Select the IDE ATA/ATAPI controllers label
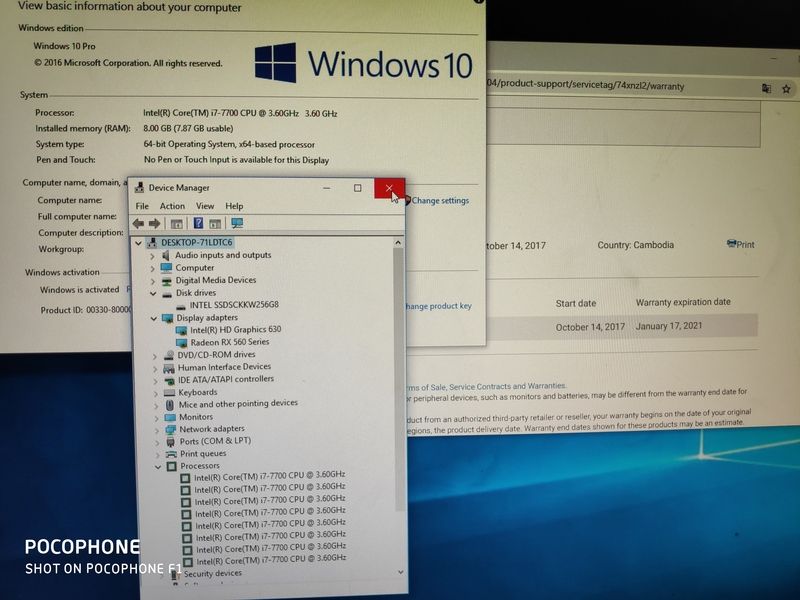The width and height of the screenshot is (800, 600). (226, 380)
